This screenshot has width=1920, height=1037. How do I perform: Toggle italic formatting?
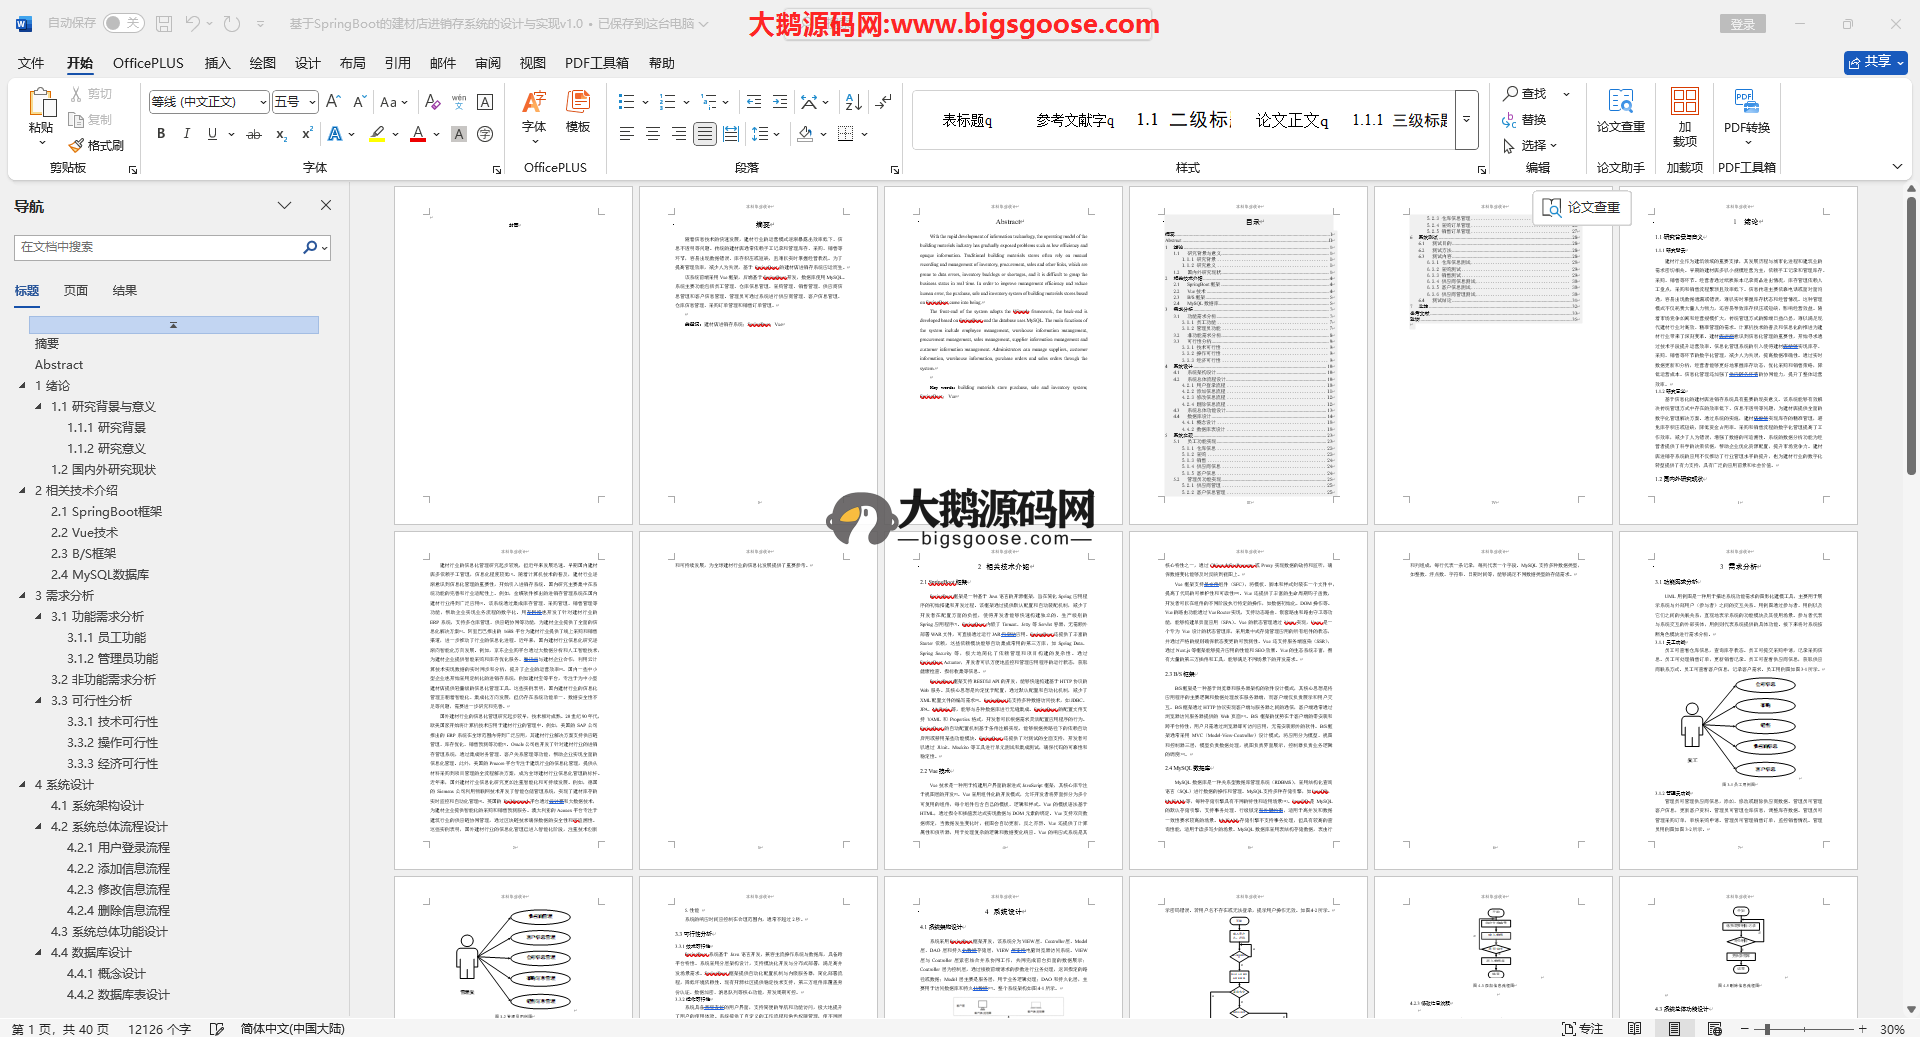pos(186,134)
